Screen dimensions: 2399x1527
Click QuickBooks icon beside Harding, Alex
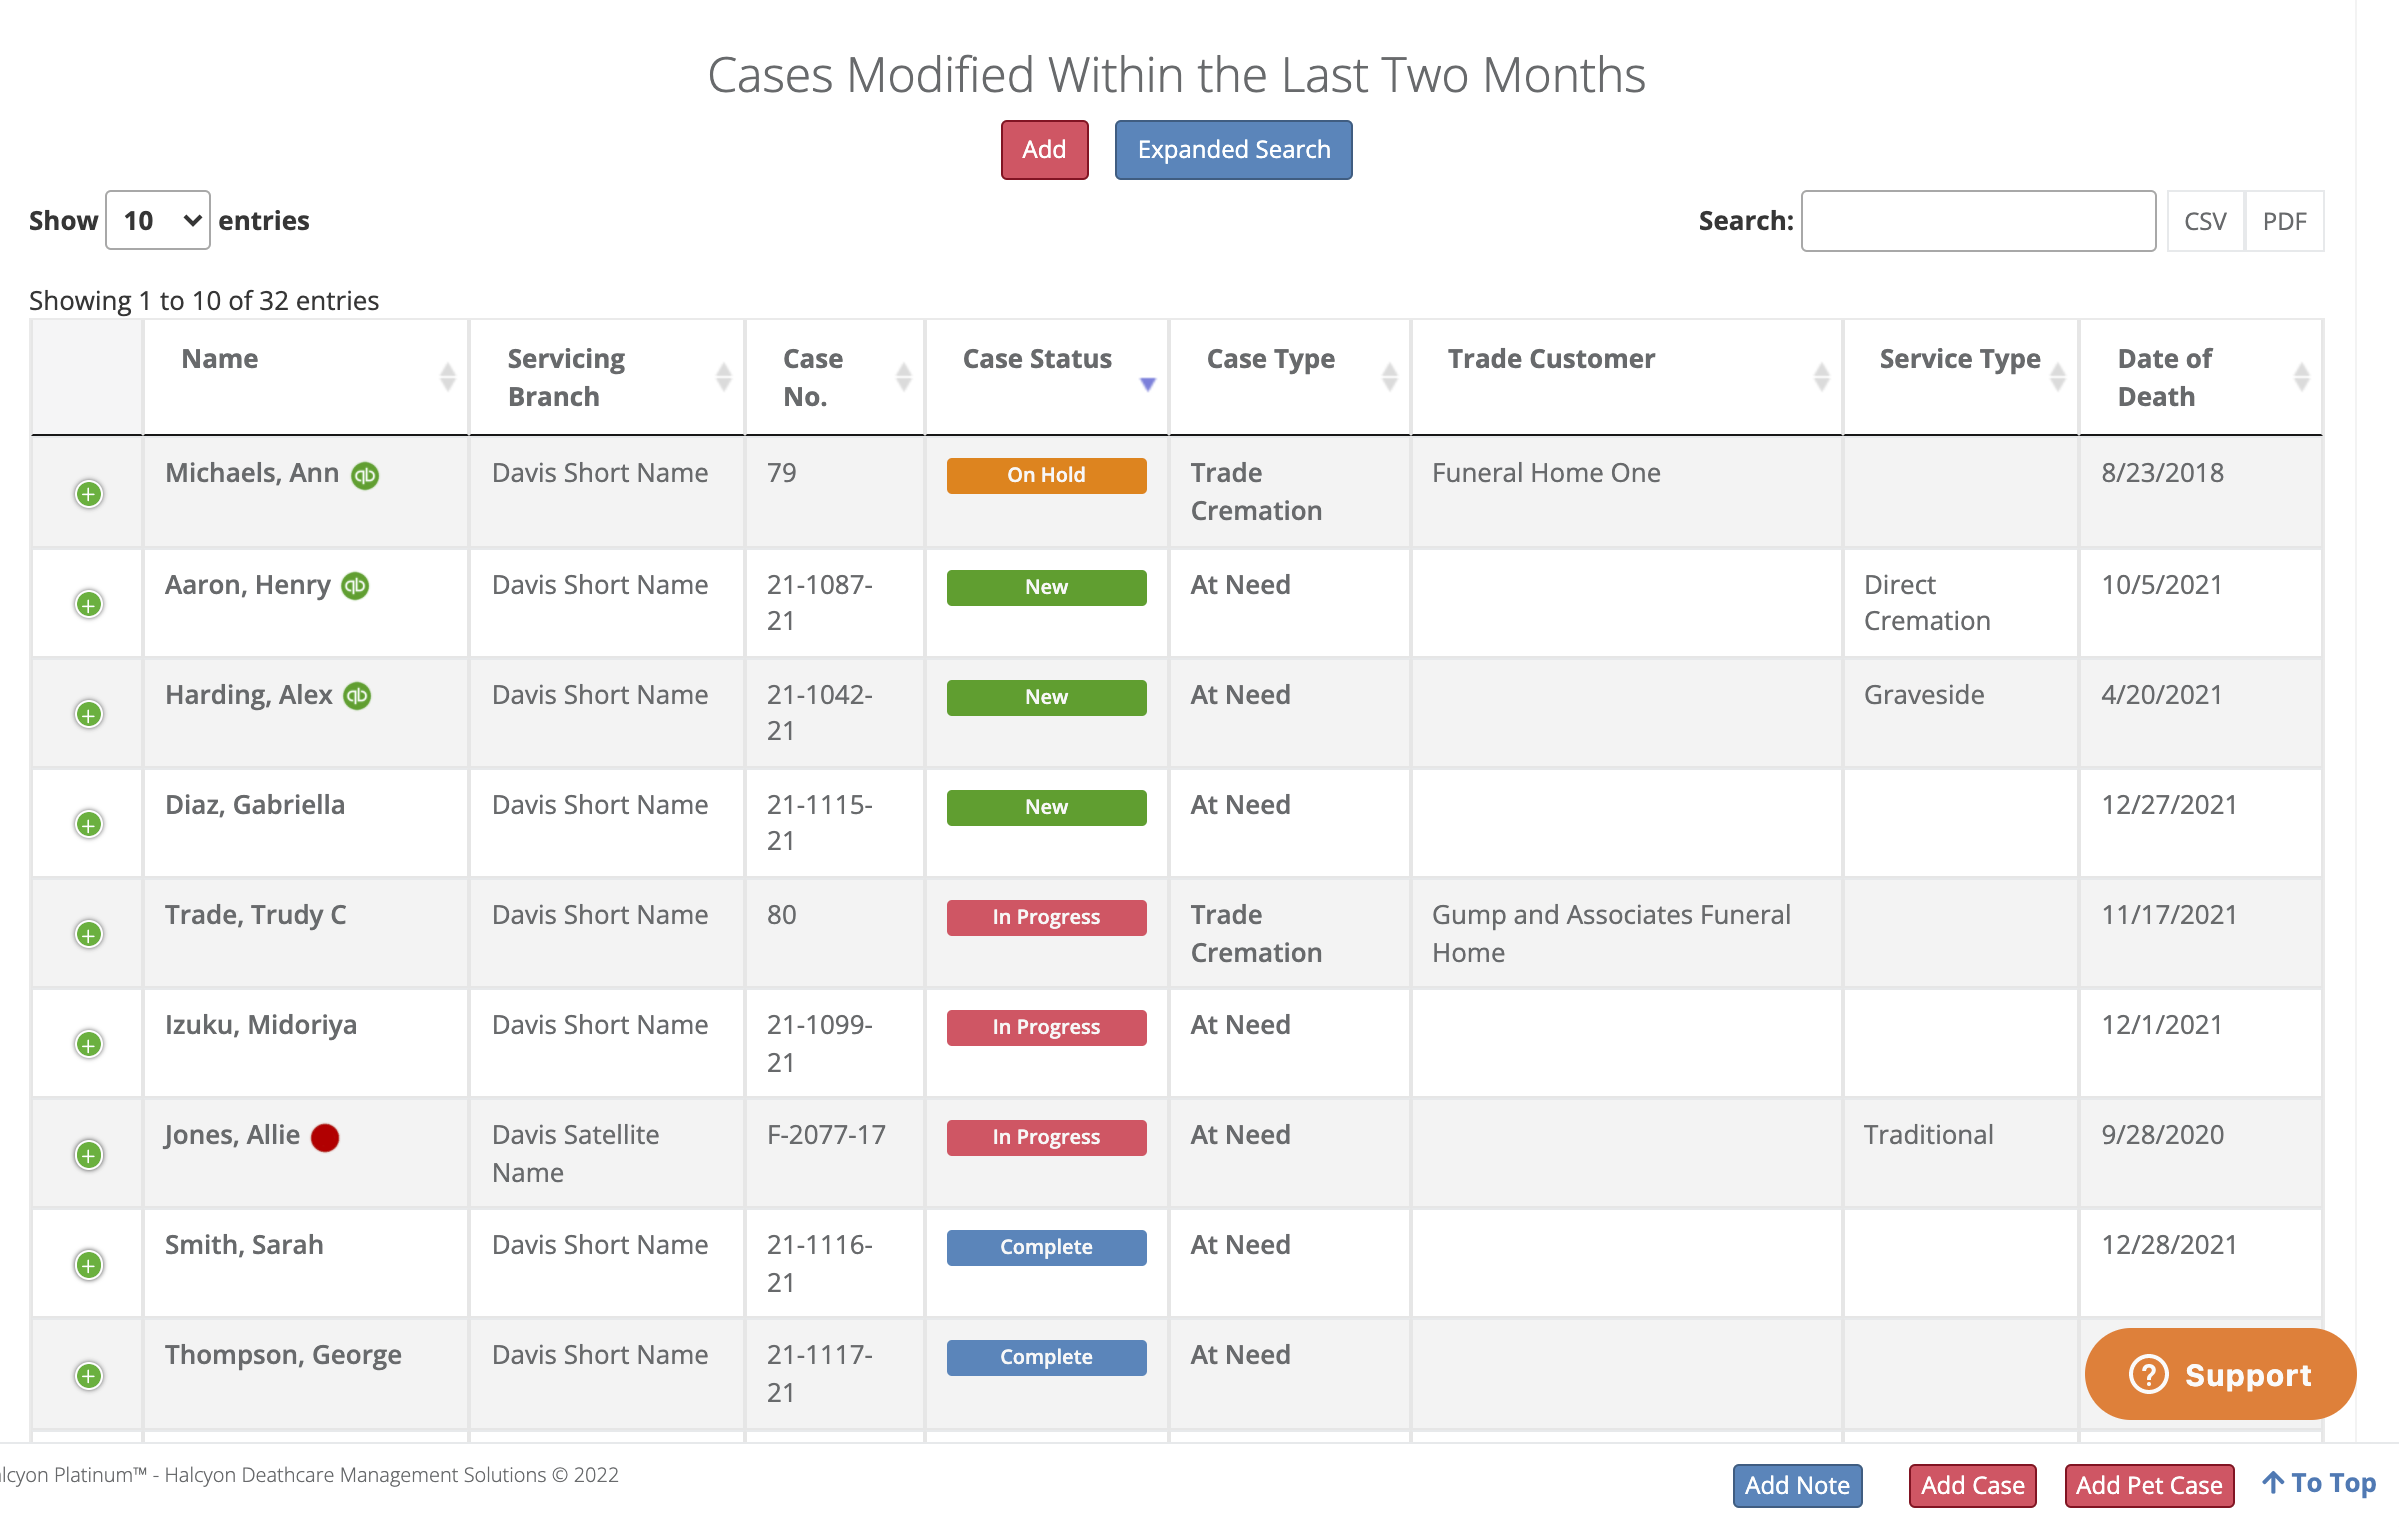pos(357,696)
